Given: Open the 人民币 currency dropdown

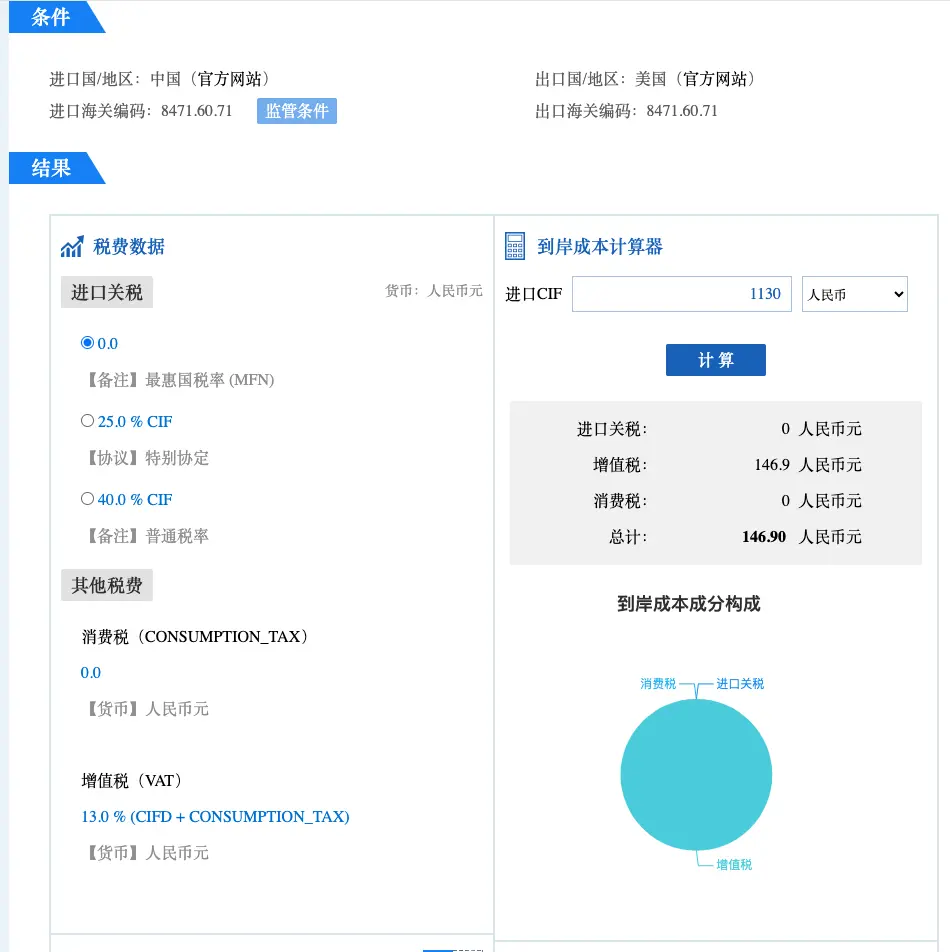Looking at the screenshot, I should (854, 295).
